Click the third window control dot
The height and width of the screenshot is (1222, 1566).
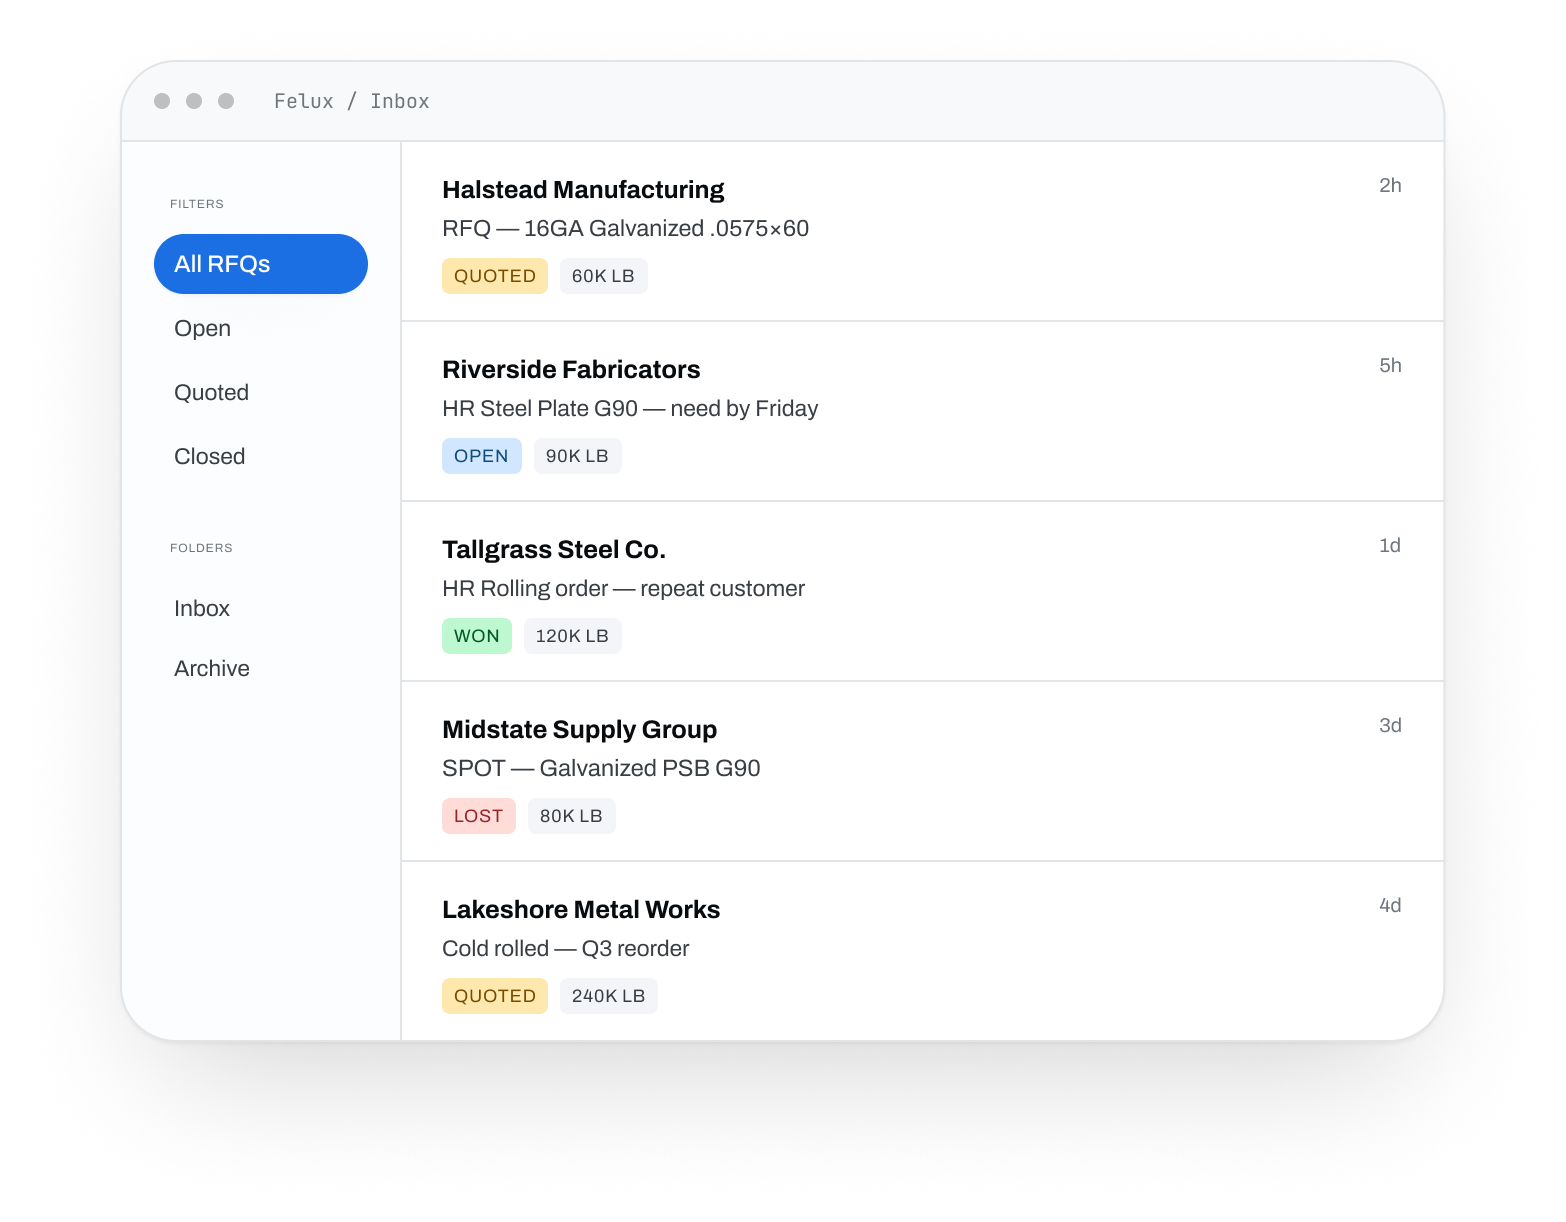pyautogui.click(x=226, y=101)
